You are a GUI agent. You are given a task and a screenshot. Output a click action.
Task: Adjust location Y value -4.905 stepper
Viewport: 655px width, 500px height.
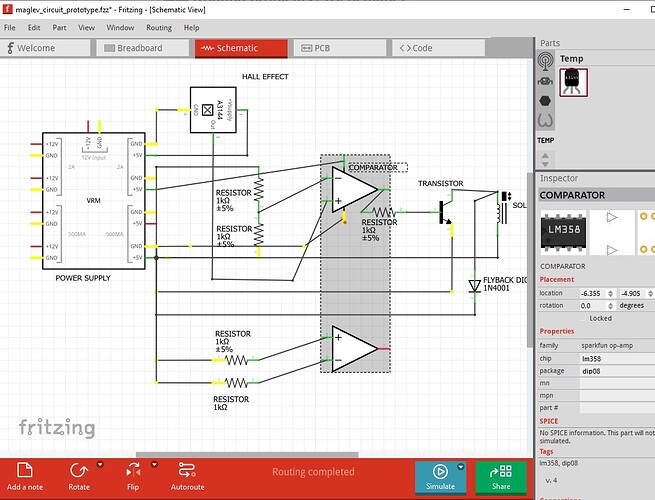coord(650,294)
